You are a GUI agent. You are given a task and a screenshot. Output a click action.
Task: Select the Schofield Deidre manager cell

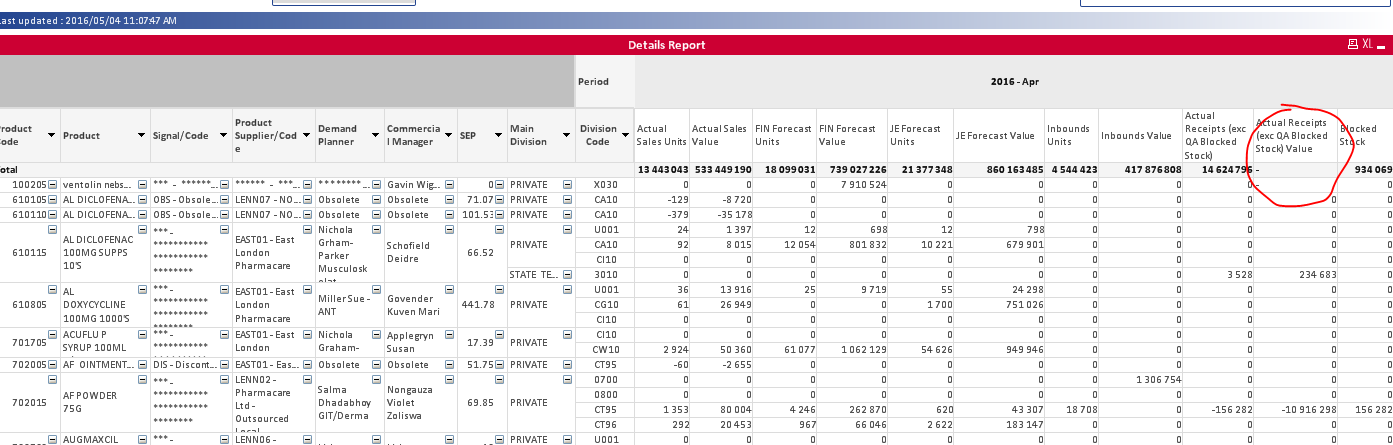(x=421, y=252)
